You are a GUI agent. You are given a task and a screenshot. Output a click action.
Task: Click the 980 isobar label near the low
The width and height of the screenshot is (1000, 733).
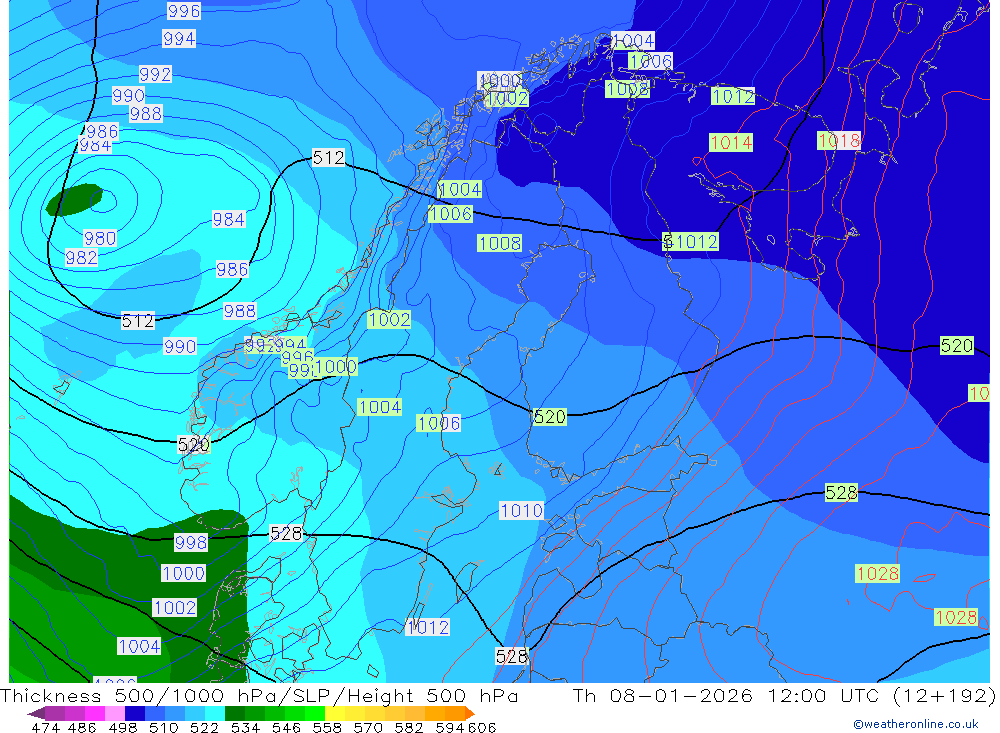[x=100, y=239]
